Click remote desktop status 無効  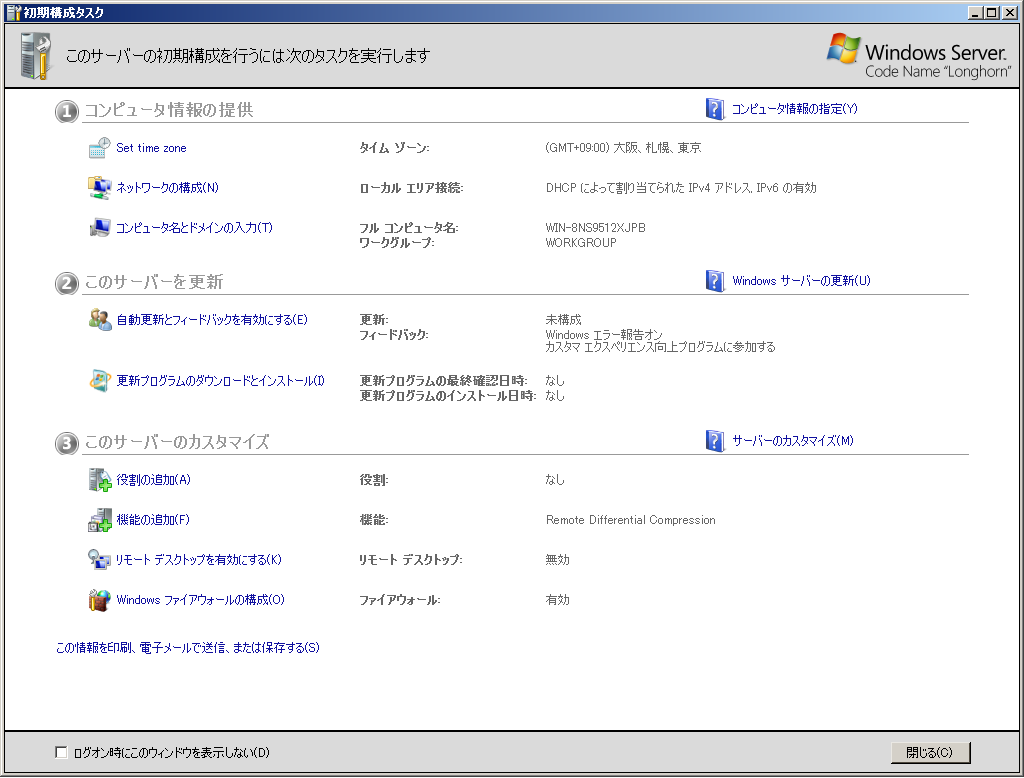click(558, 560)
